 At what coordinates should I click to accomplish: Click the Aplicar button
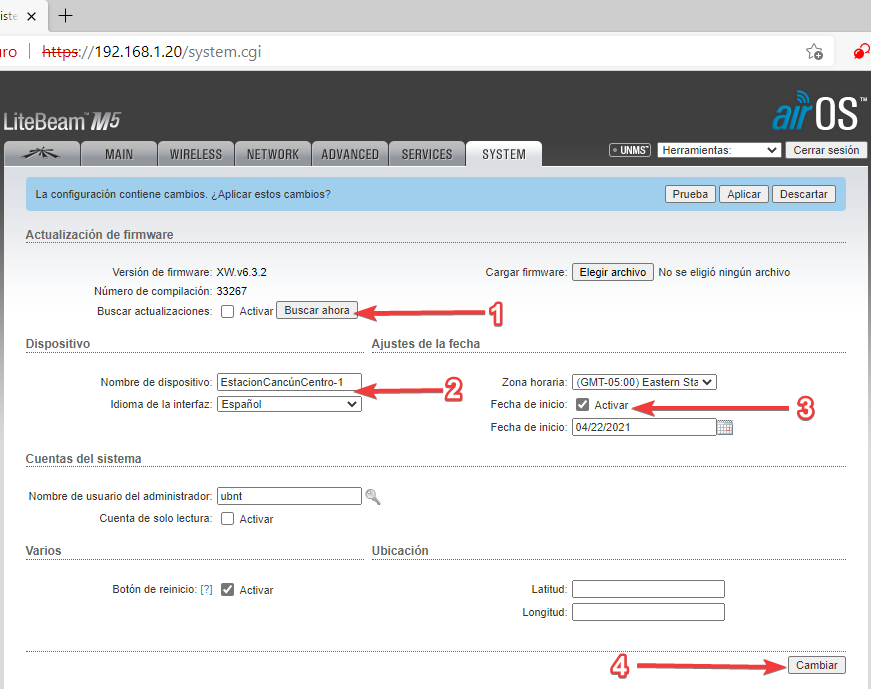click(x=743, y=194)
